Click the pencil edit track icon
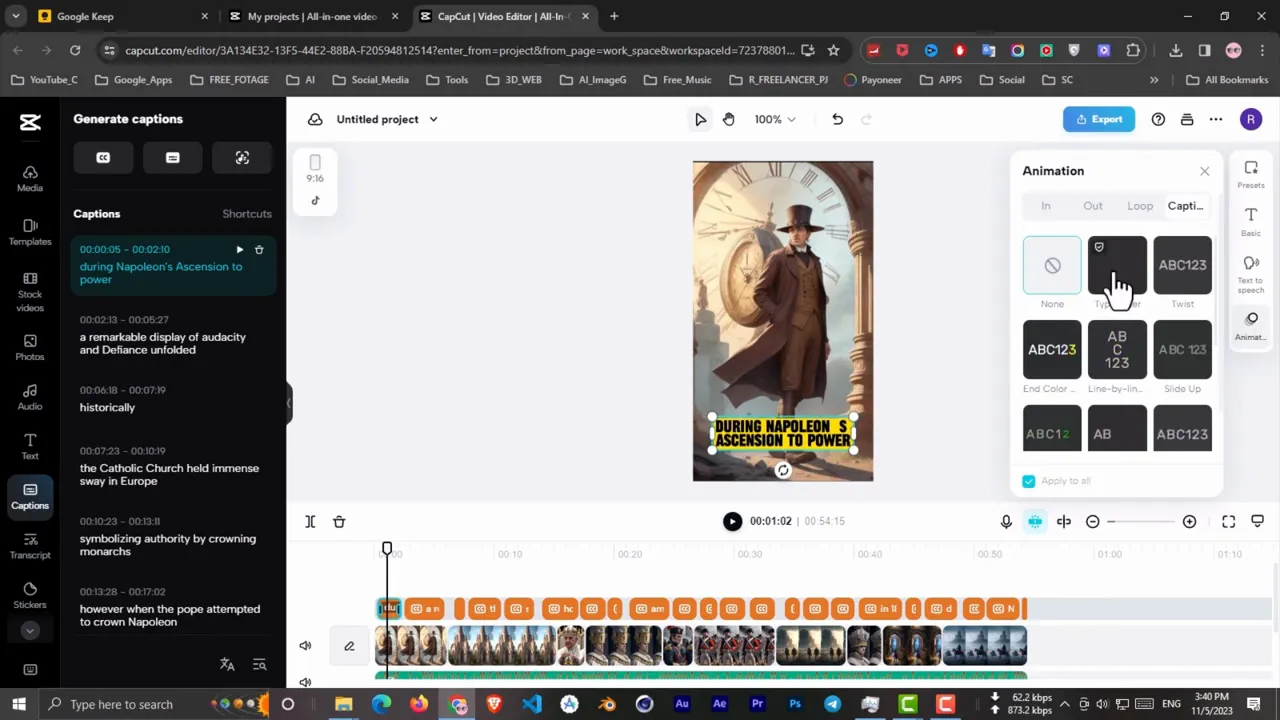1280x720 pixels. pyautogui.click(x=349, y=646)
